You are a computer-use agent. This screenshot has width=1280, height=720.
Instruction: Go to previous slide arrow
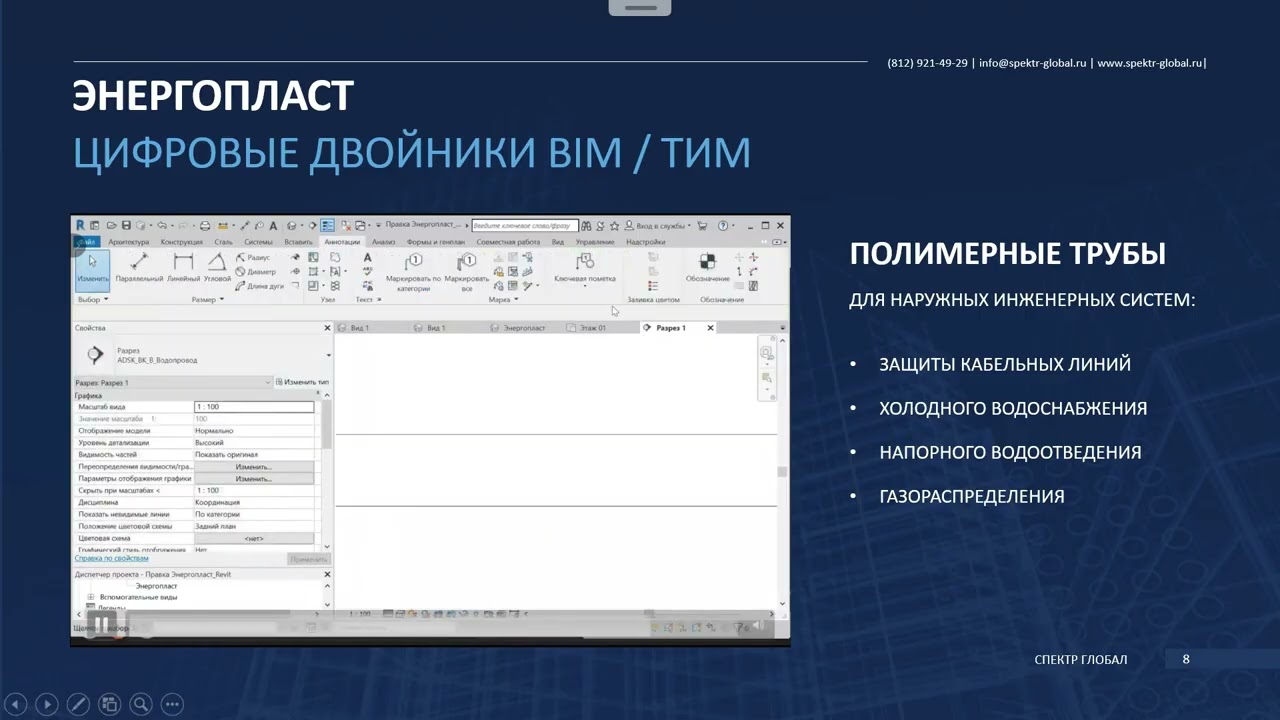click(x=15, y=704)
